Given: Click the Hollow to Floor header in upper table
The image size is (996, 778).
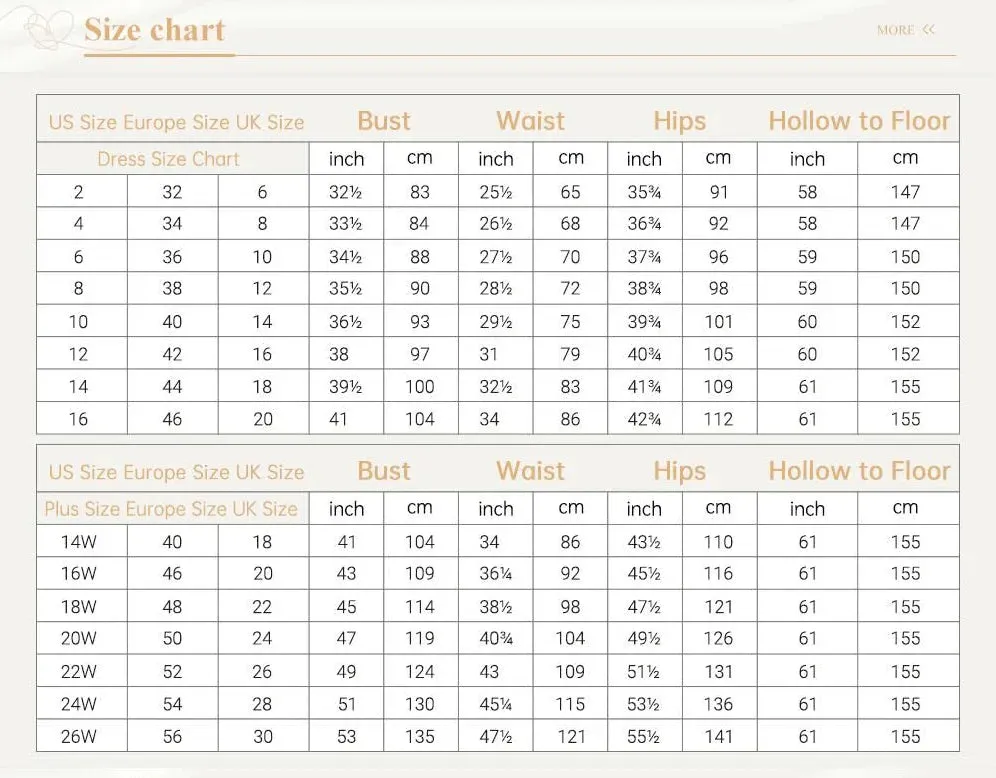Looking at the screenshot, I should [859, 121].
